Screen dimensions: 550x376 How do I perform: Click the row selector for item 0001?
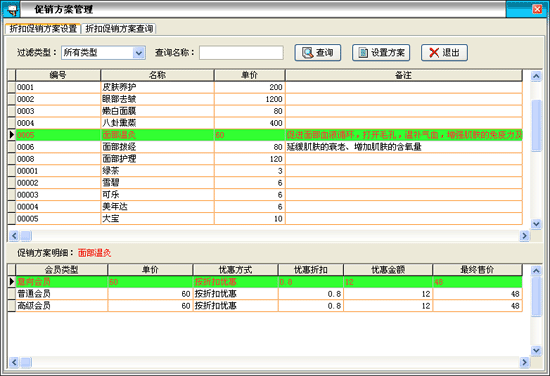12,87
